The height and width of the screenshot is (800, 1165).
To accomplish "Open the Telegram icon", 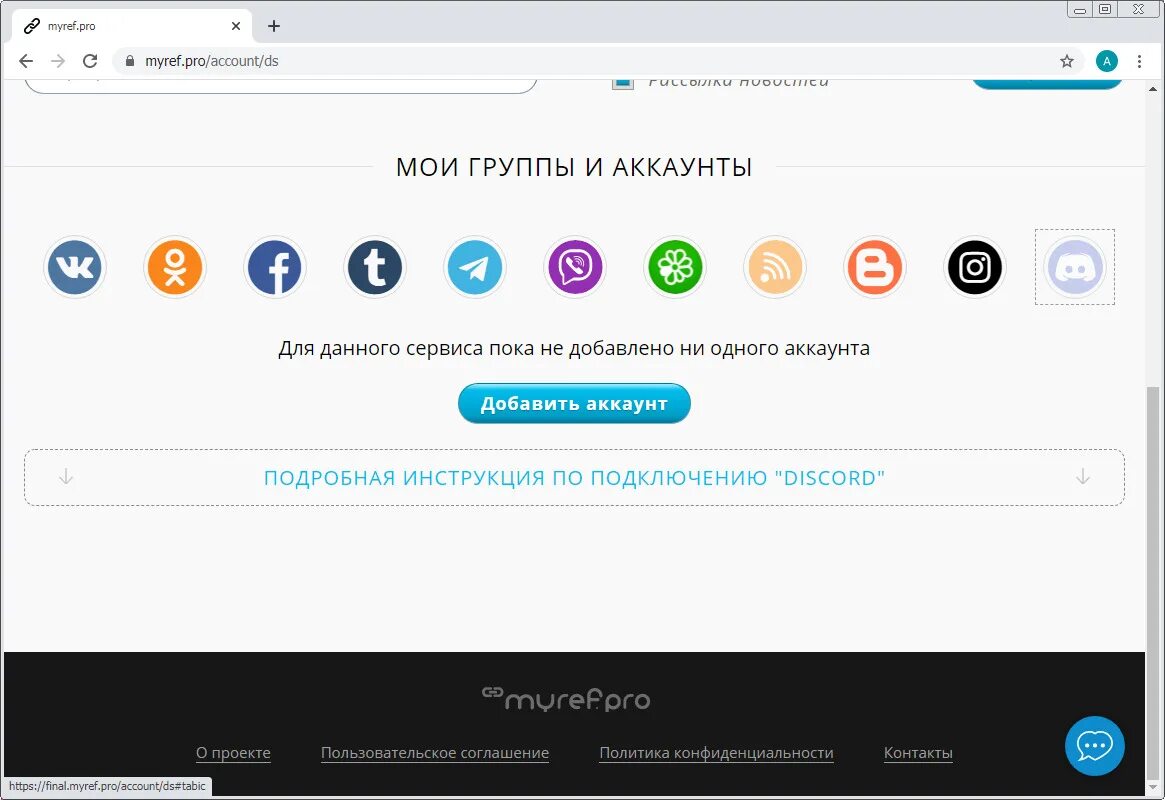I will [475, 267].
